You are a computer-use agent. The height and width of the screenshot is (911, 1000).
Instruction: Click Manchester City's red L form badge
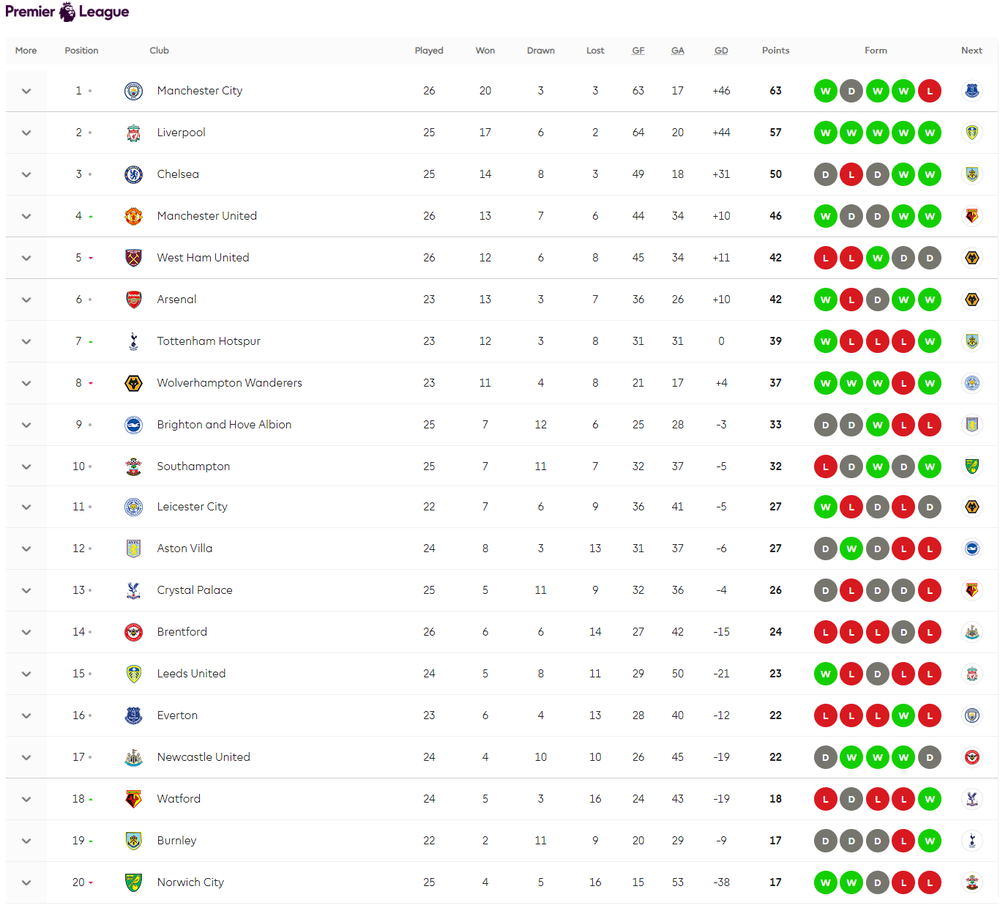point(929,91)
